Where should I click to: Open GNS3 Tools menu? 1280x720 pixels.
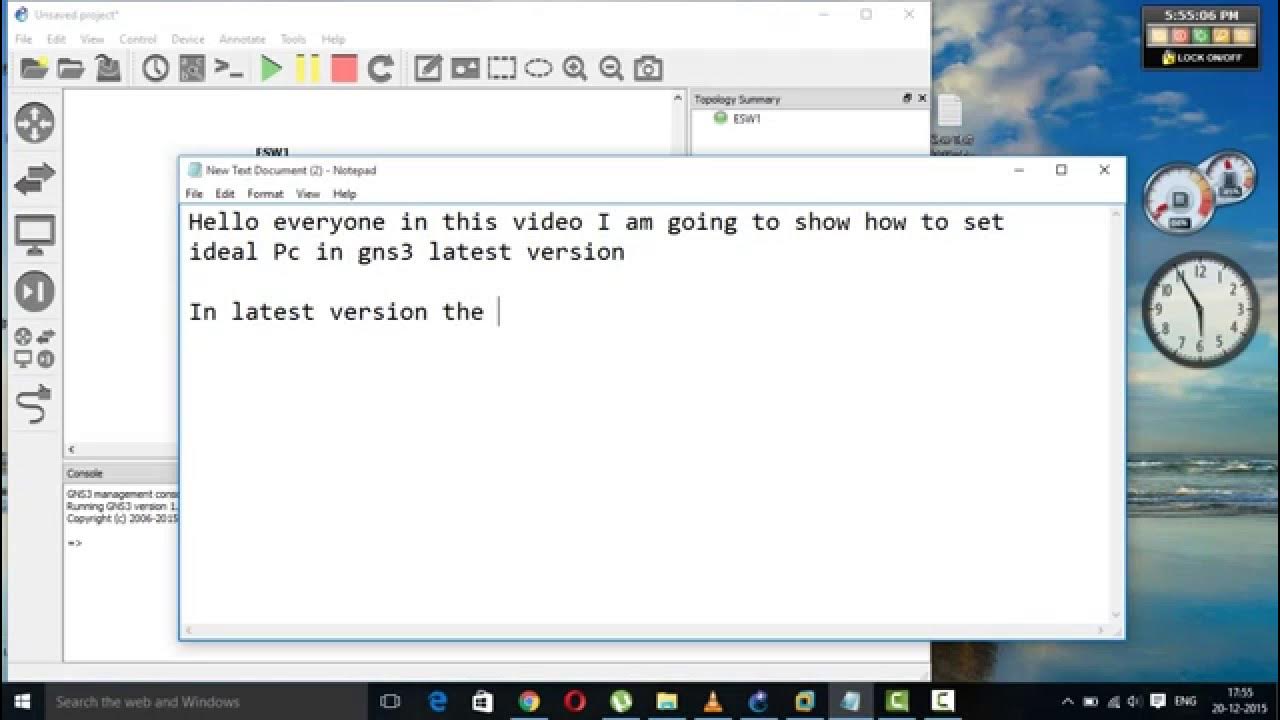293,39
